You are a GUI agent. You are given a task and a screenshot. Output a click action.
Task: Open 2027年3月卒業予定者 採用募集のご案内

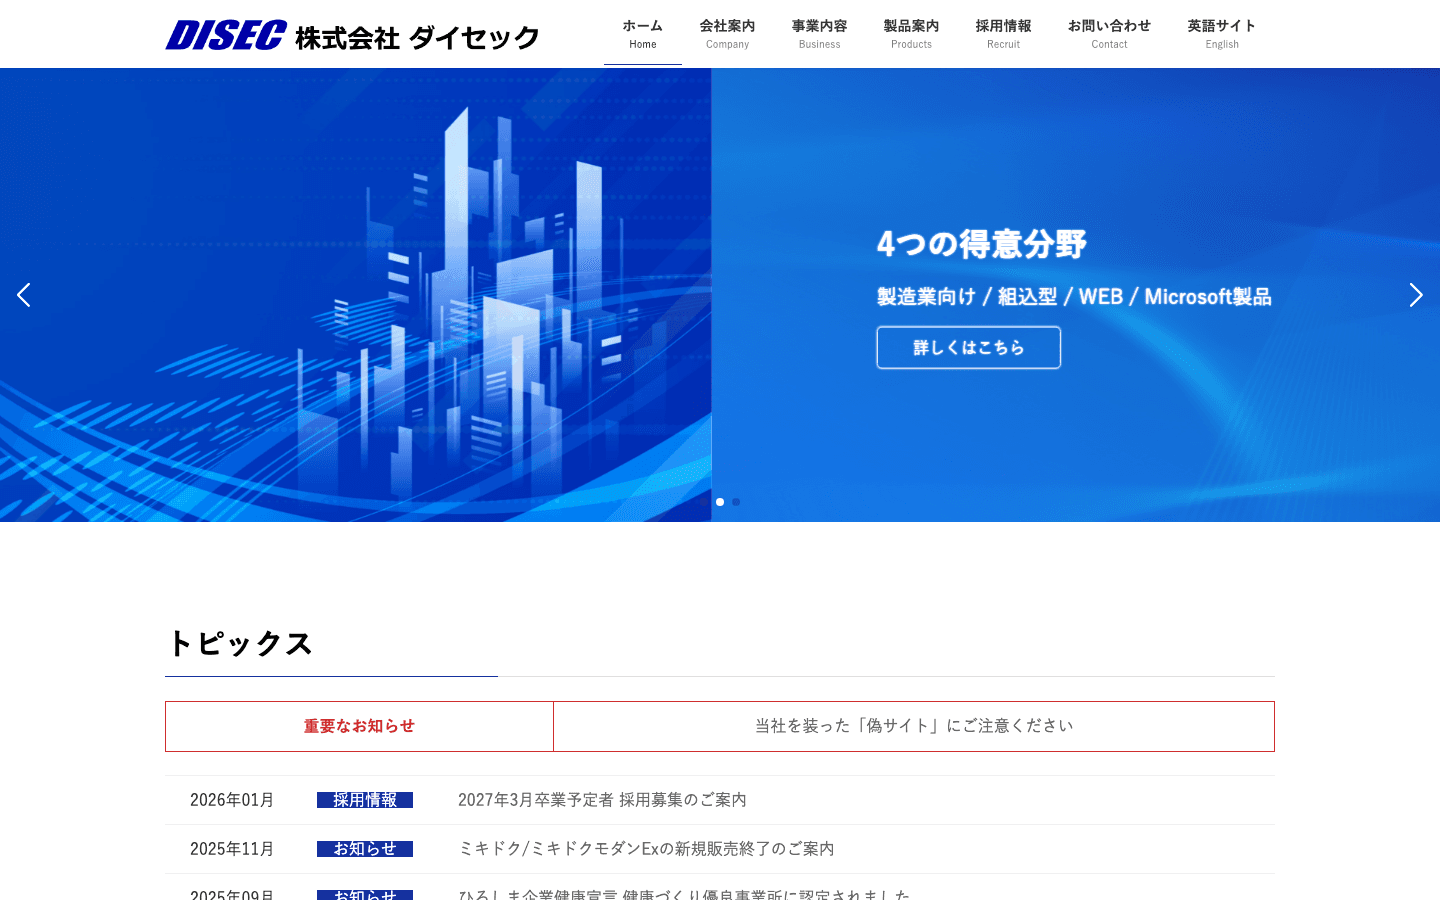click(x=602, y=800)
